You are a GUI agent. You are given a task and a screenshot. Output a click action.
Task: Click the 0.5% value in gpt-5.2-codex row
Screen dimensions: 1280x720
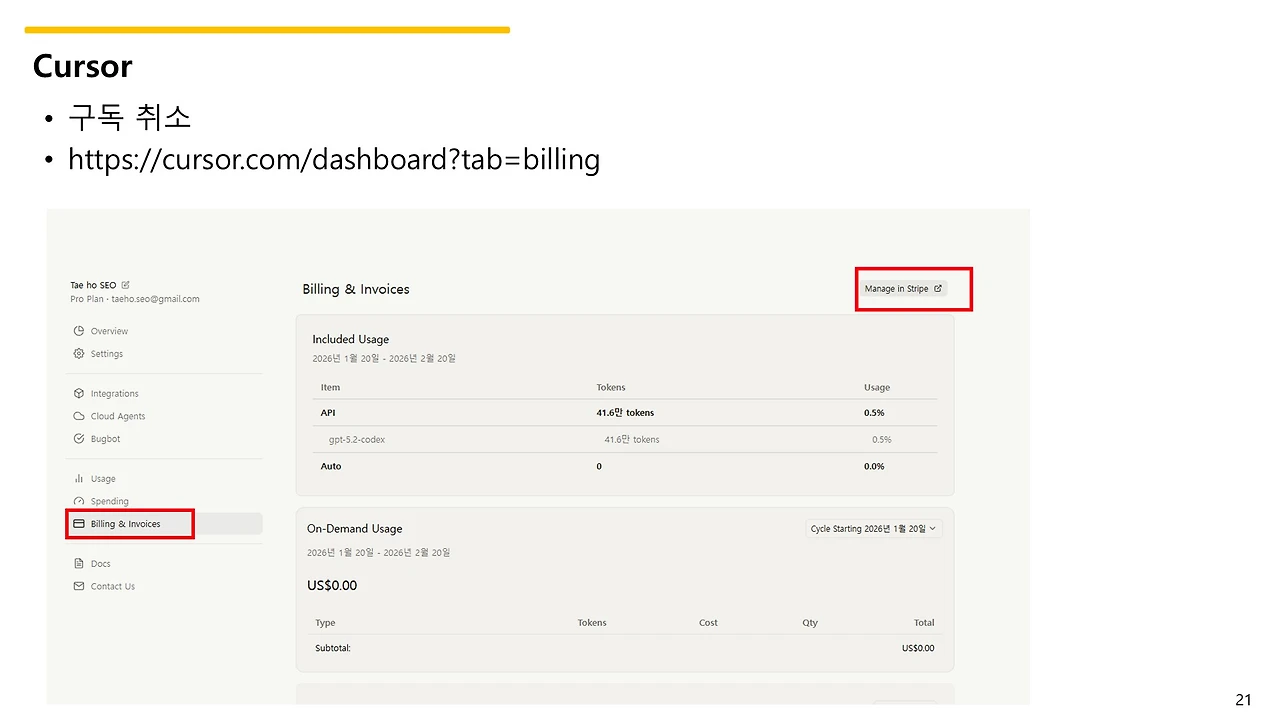pyautogui.click(x=881, y=439)
